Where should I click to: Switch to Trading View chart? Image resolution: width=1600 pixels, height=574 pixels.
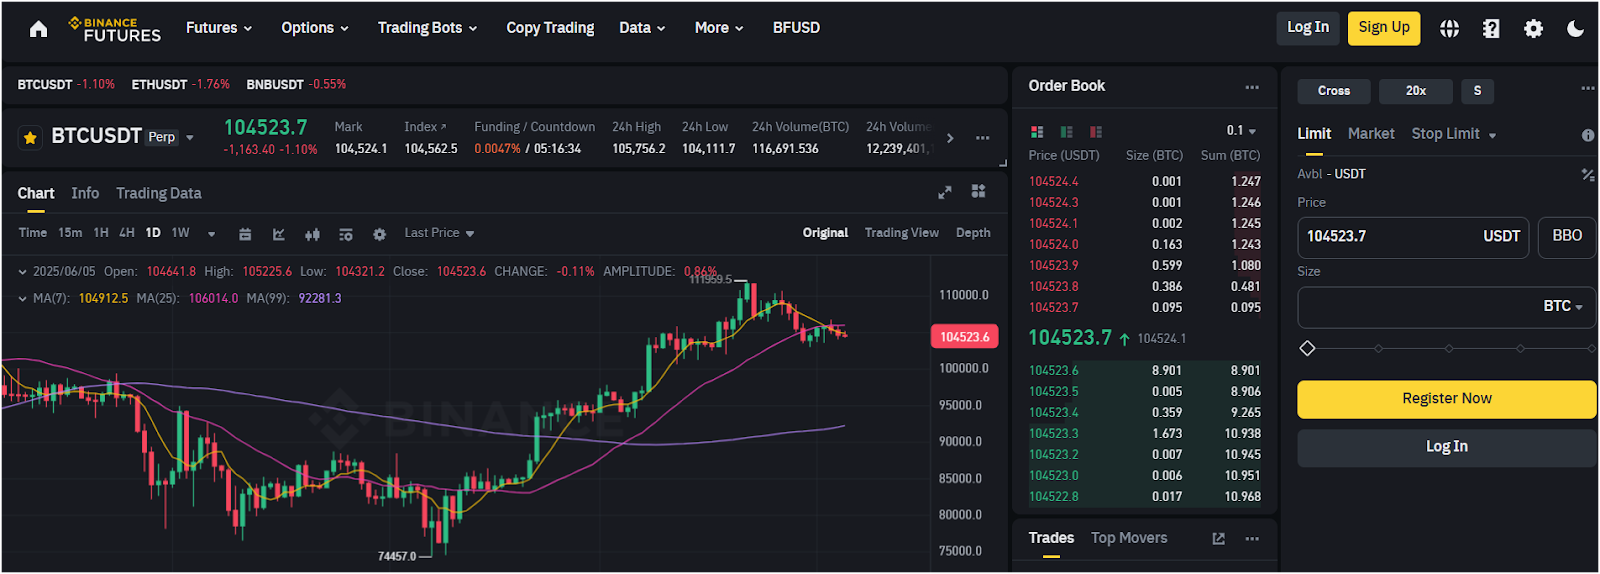click(x=901, y=233)
